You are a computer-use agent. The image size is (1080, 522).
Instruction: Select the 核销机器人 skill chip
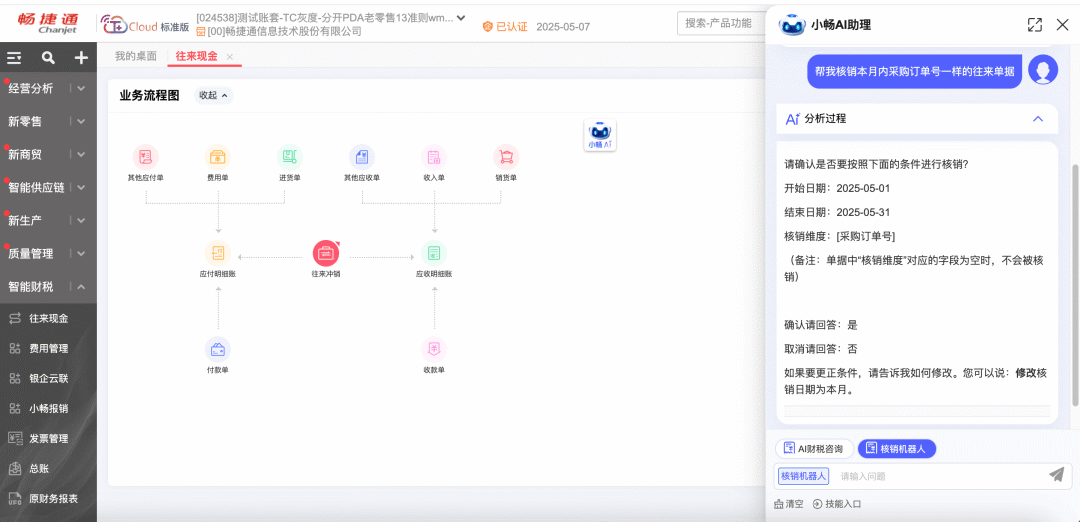896,449
